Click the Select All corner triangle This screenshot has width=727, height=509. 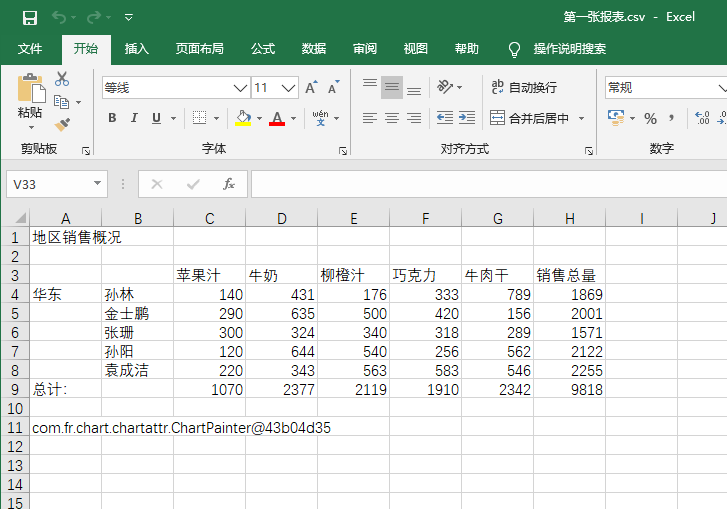click(x=19, y=218)
